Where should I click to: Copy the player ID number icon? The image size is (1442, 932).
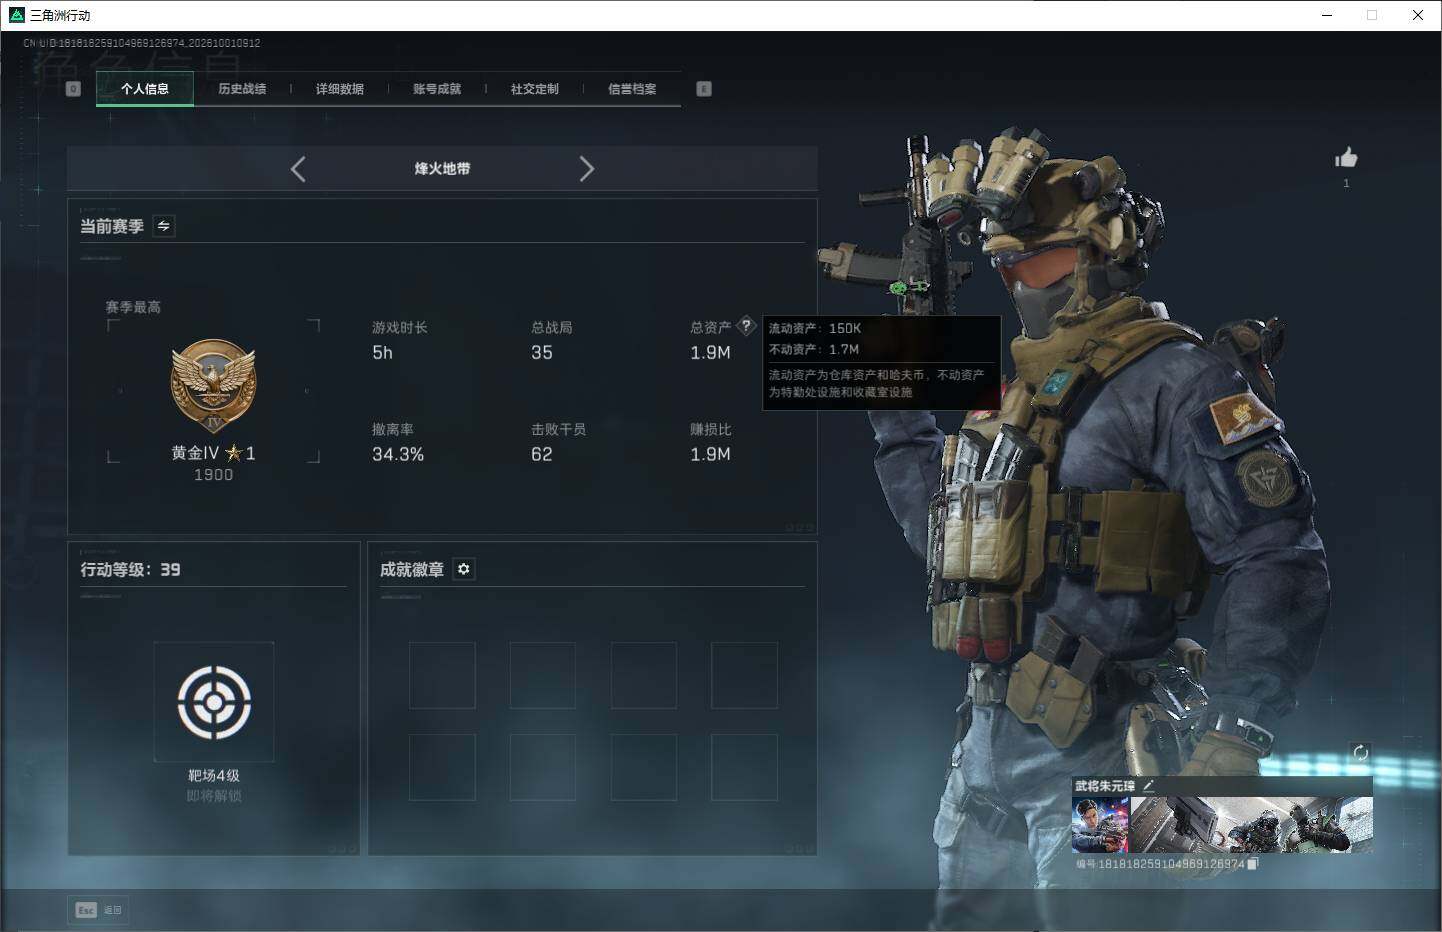coord(1252,863)
